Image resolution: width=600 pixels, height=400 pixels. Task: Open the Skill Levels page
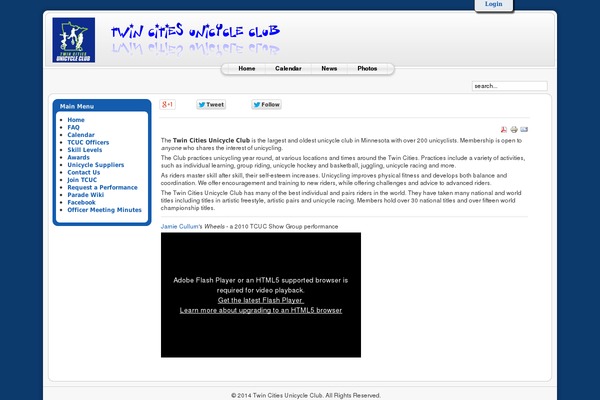(x=85, y=150)
